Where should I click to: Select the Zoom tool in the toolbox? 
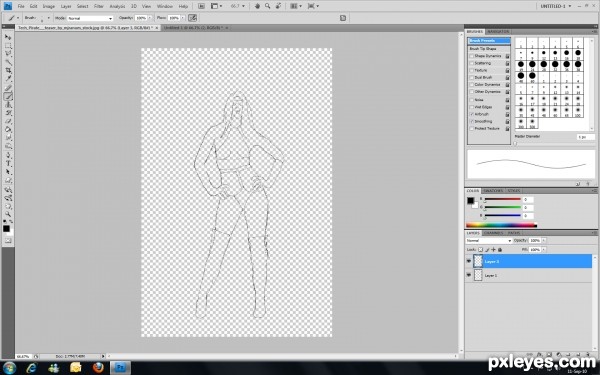pyautogui.click(x=8, y=214)
